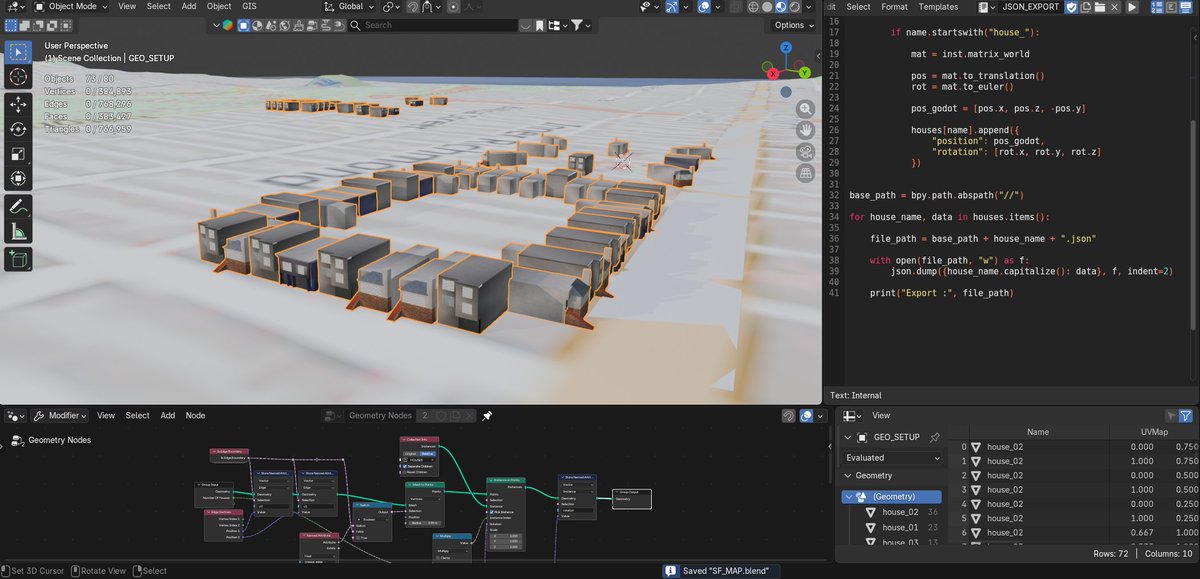The height and width of the screenshot is (579, 1200).
Task: Unlink the JSON_EXPORT text block
Action: (x=1114, y=7)
